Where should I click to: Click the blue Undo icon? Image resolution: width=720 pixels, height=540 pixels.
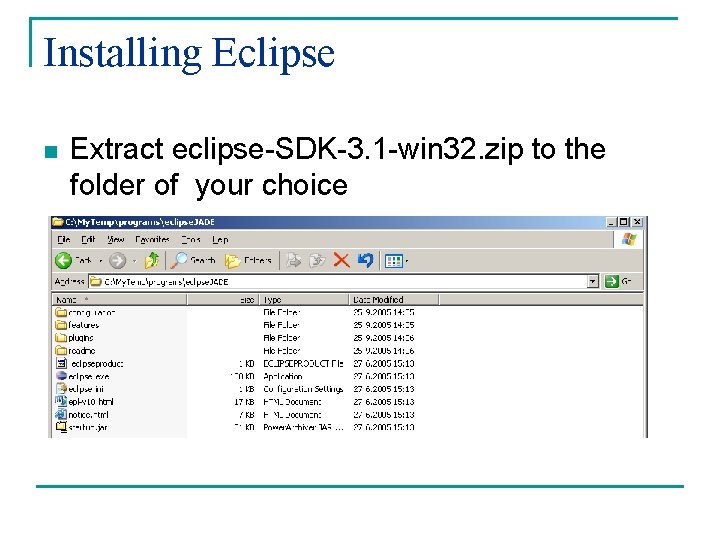(366, 260)
